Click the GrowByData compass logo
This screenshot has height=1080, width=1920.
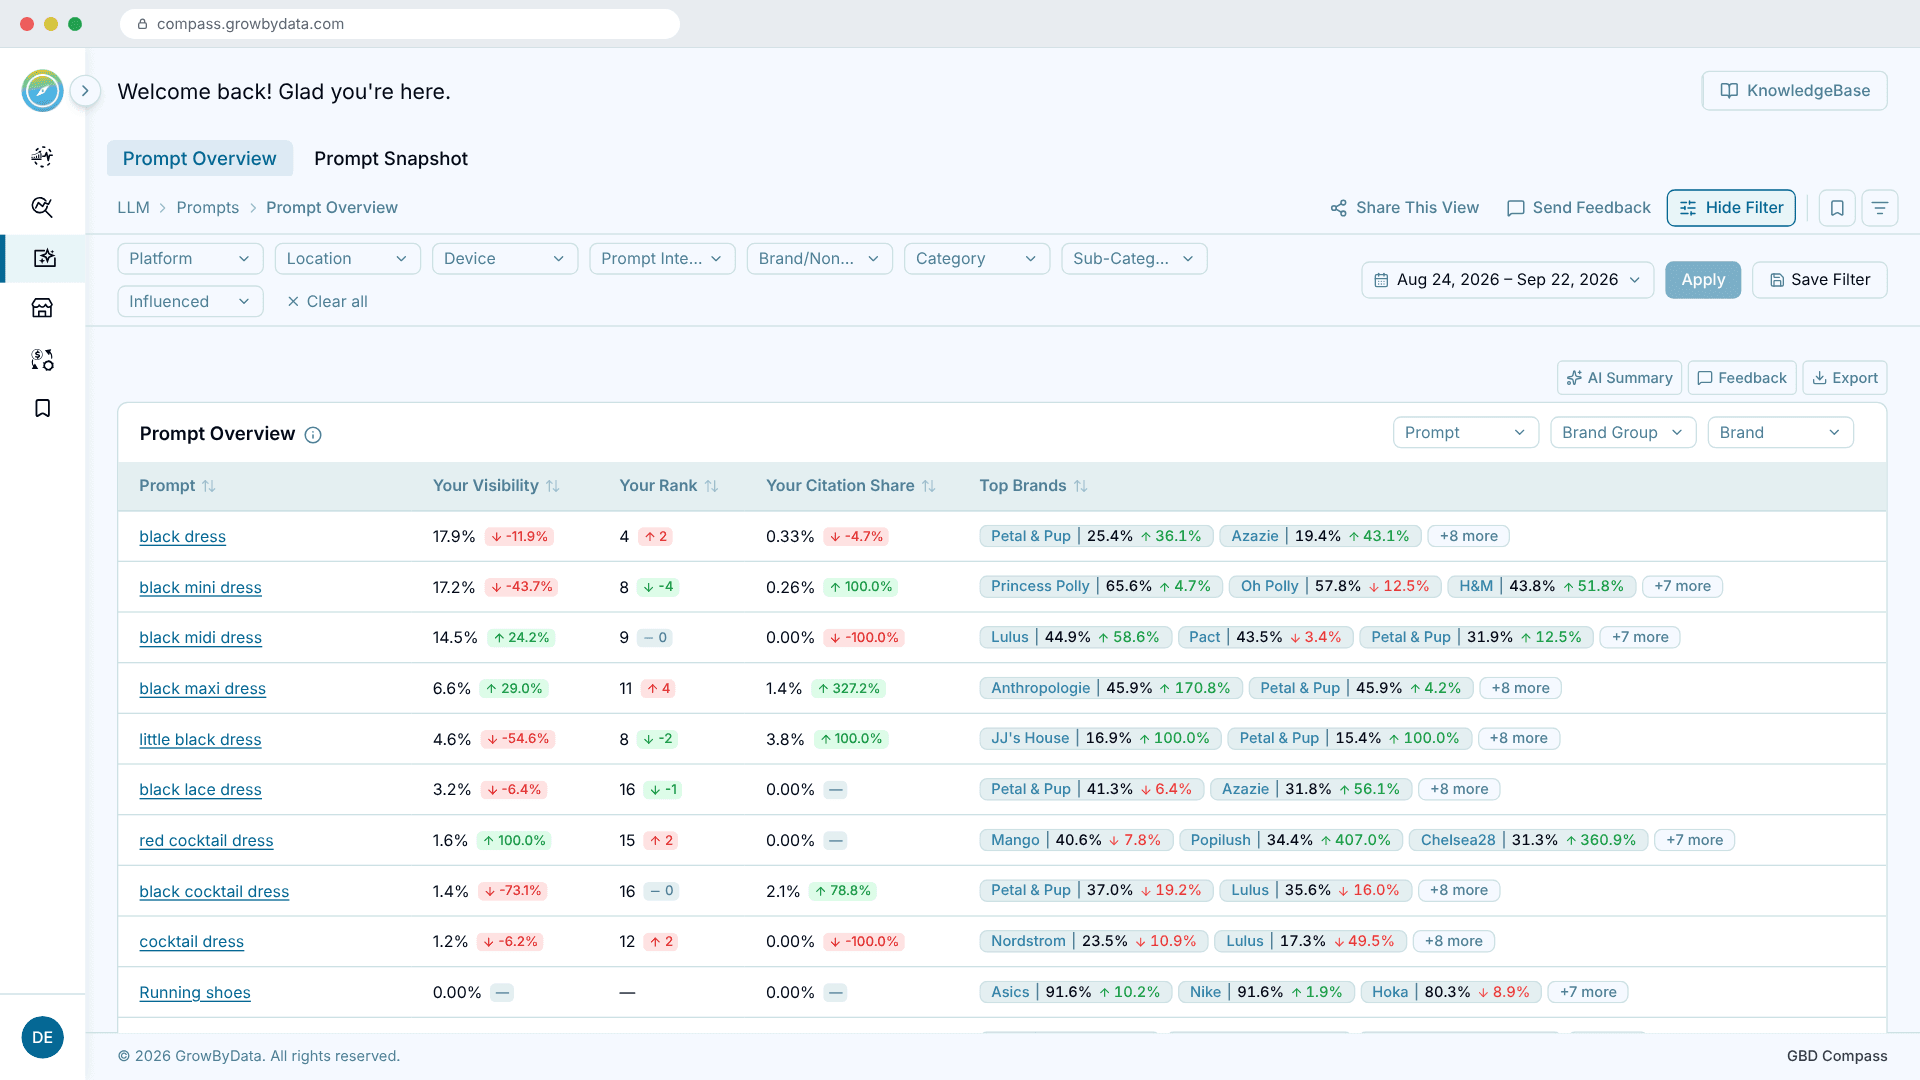pos(42,91)
